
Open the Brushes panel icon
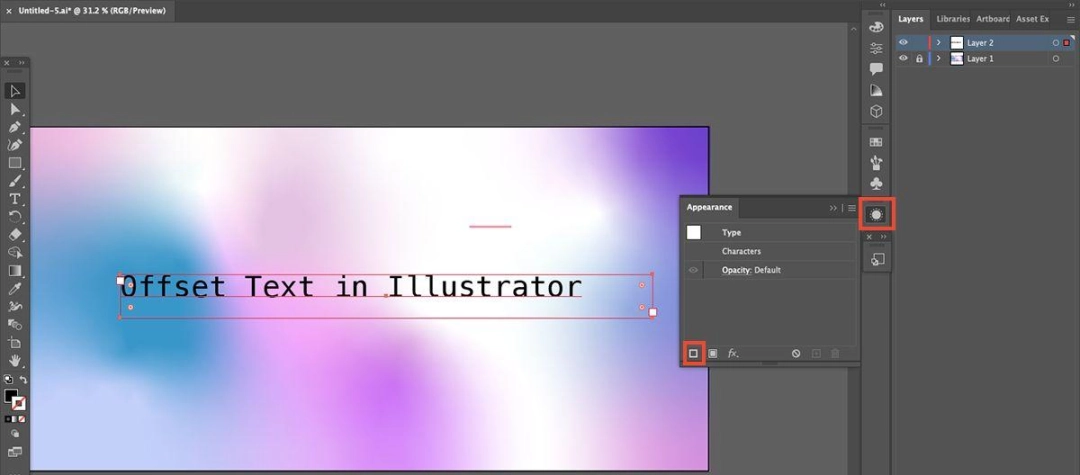(876, 163)
